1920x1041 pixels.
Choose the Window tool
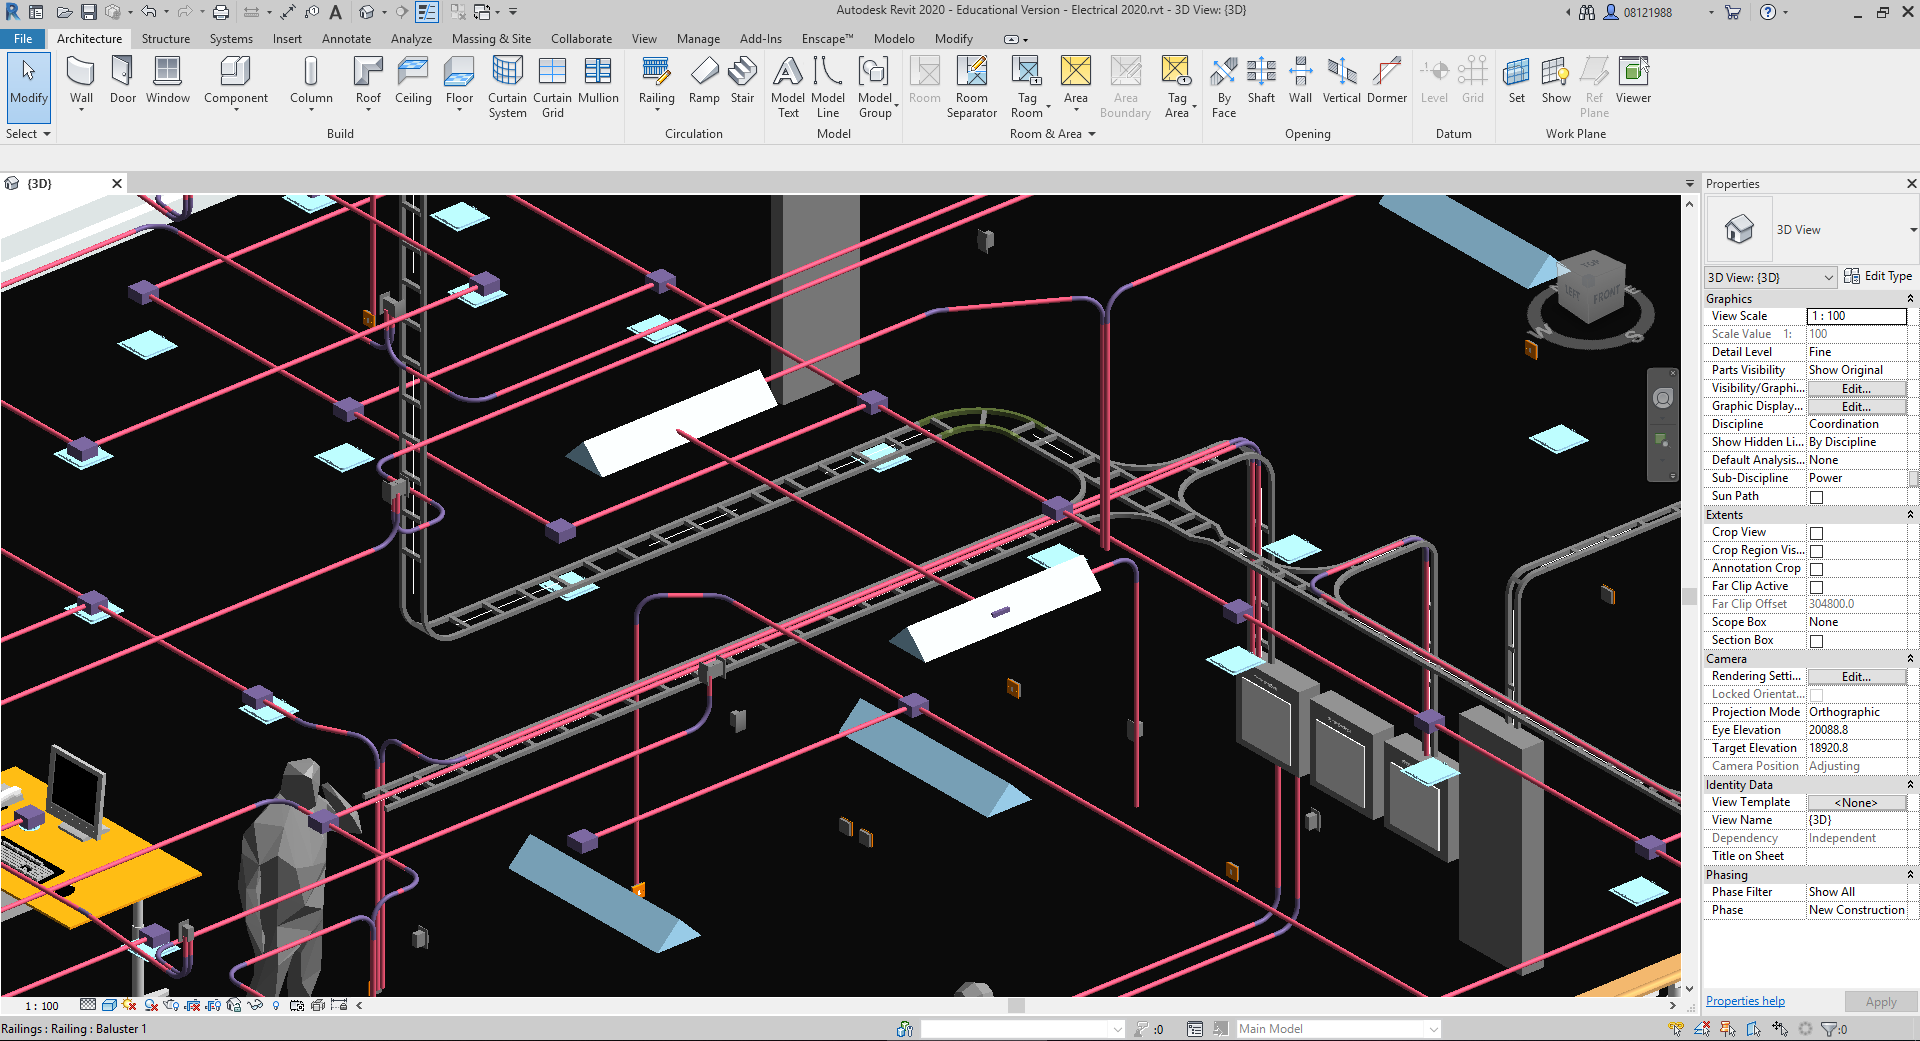point(167,80)
